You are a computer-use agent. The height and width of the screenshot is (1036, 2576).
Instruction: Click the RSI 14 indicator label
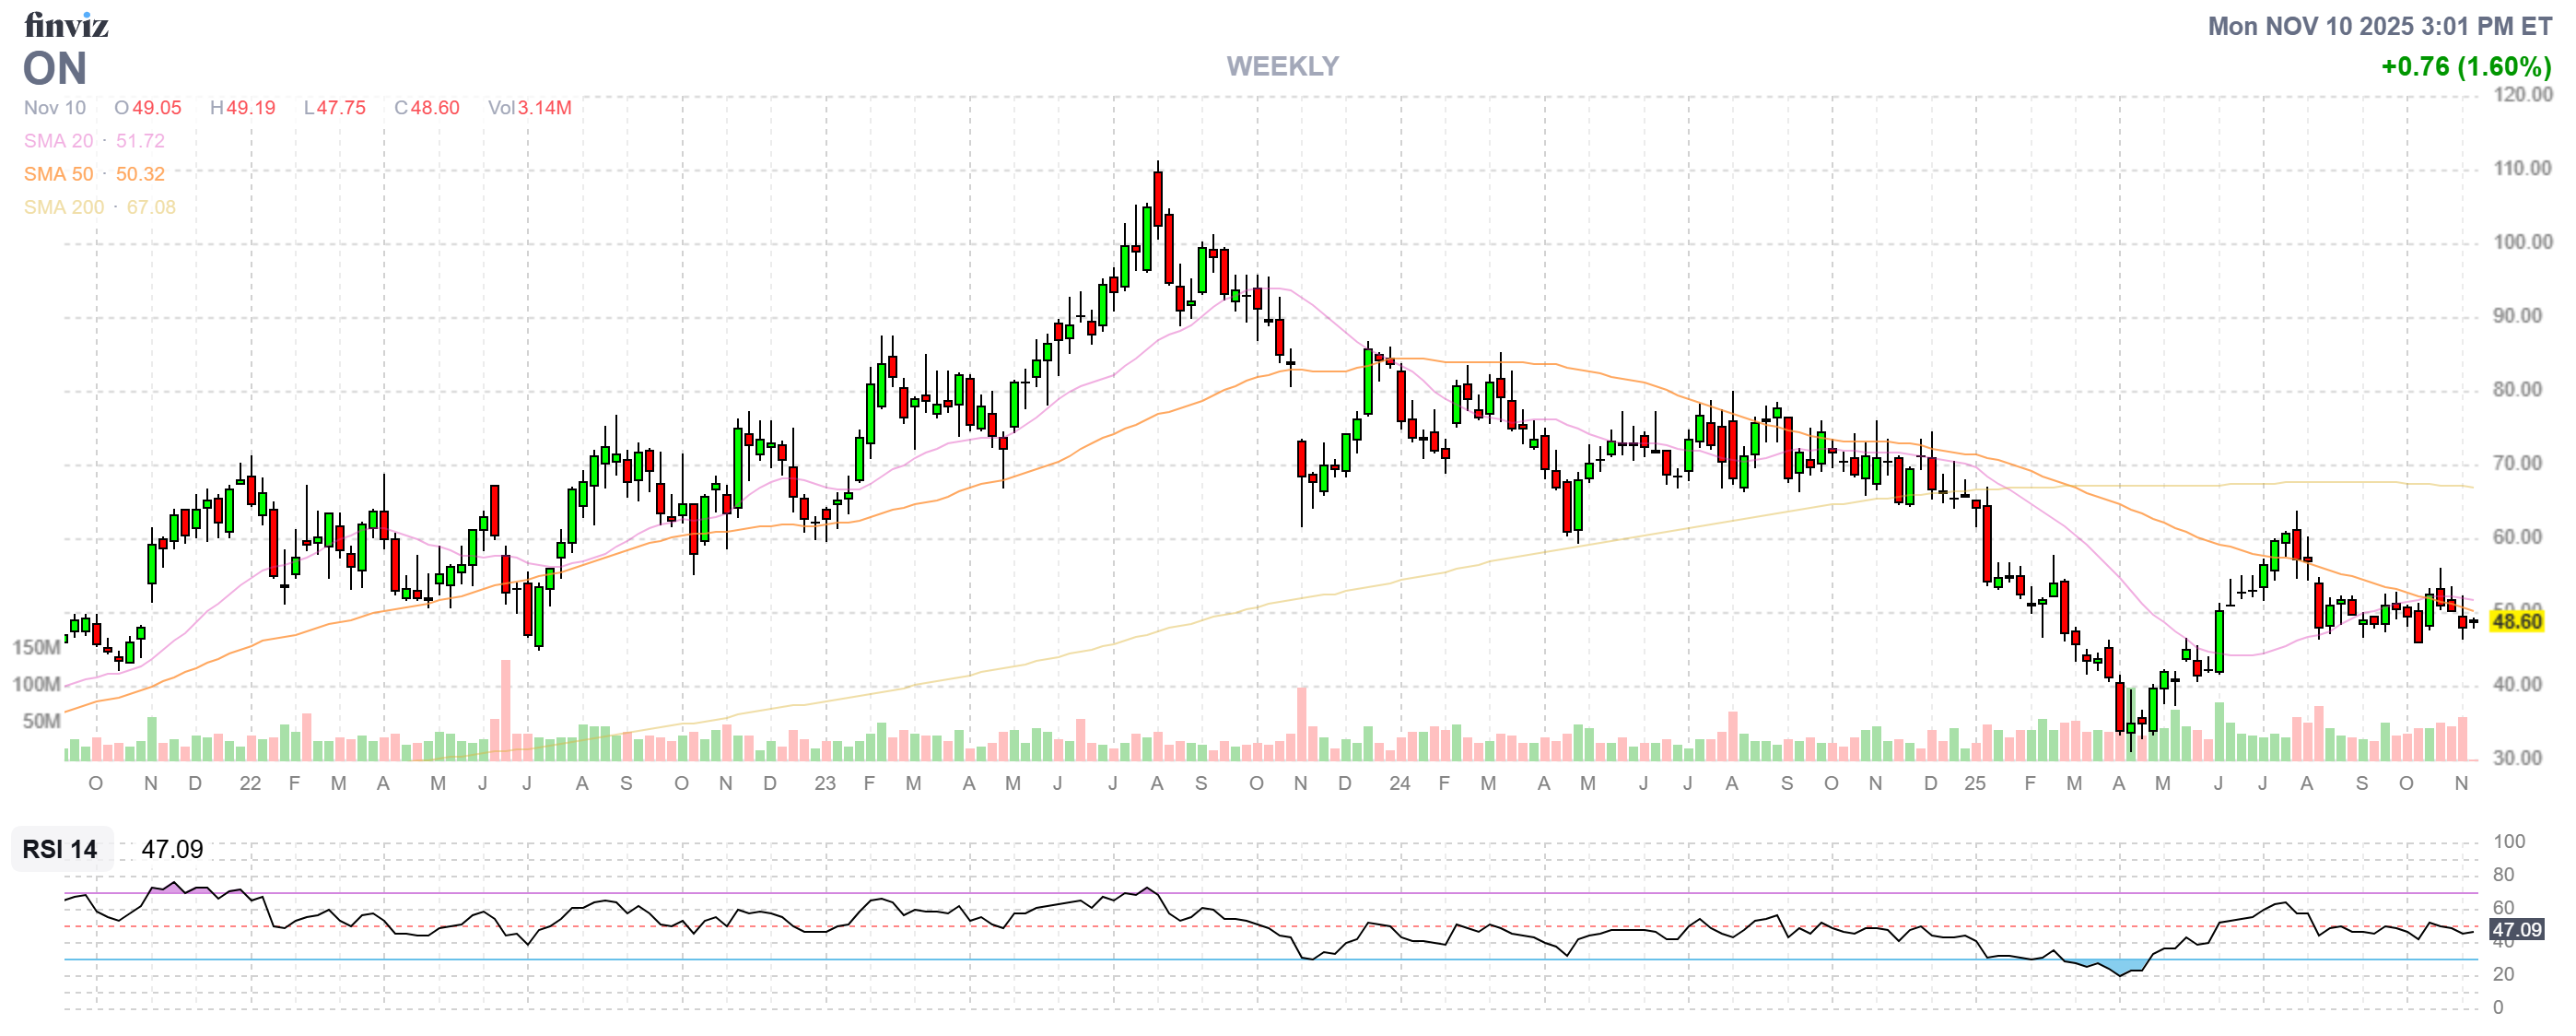[60, 849]
